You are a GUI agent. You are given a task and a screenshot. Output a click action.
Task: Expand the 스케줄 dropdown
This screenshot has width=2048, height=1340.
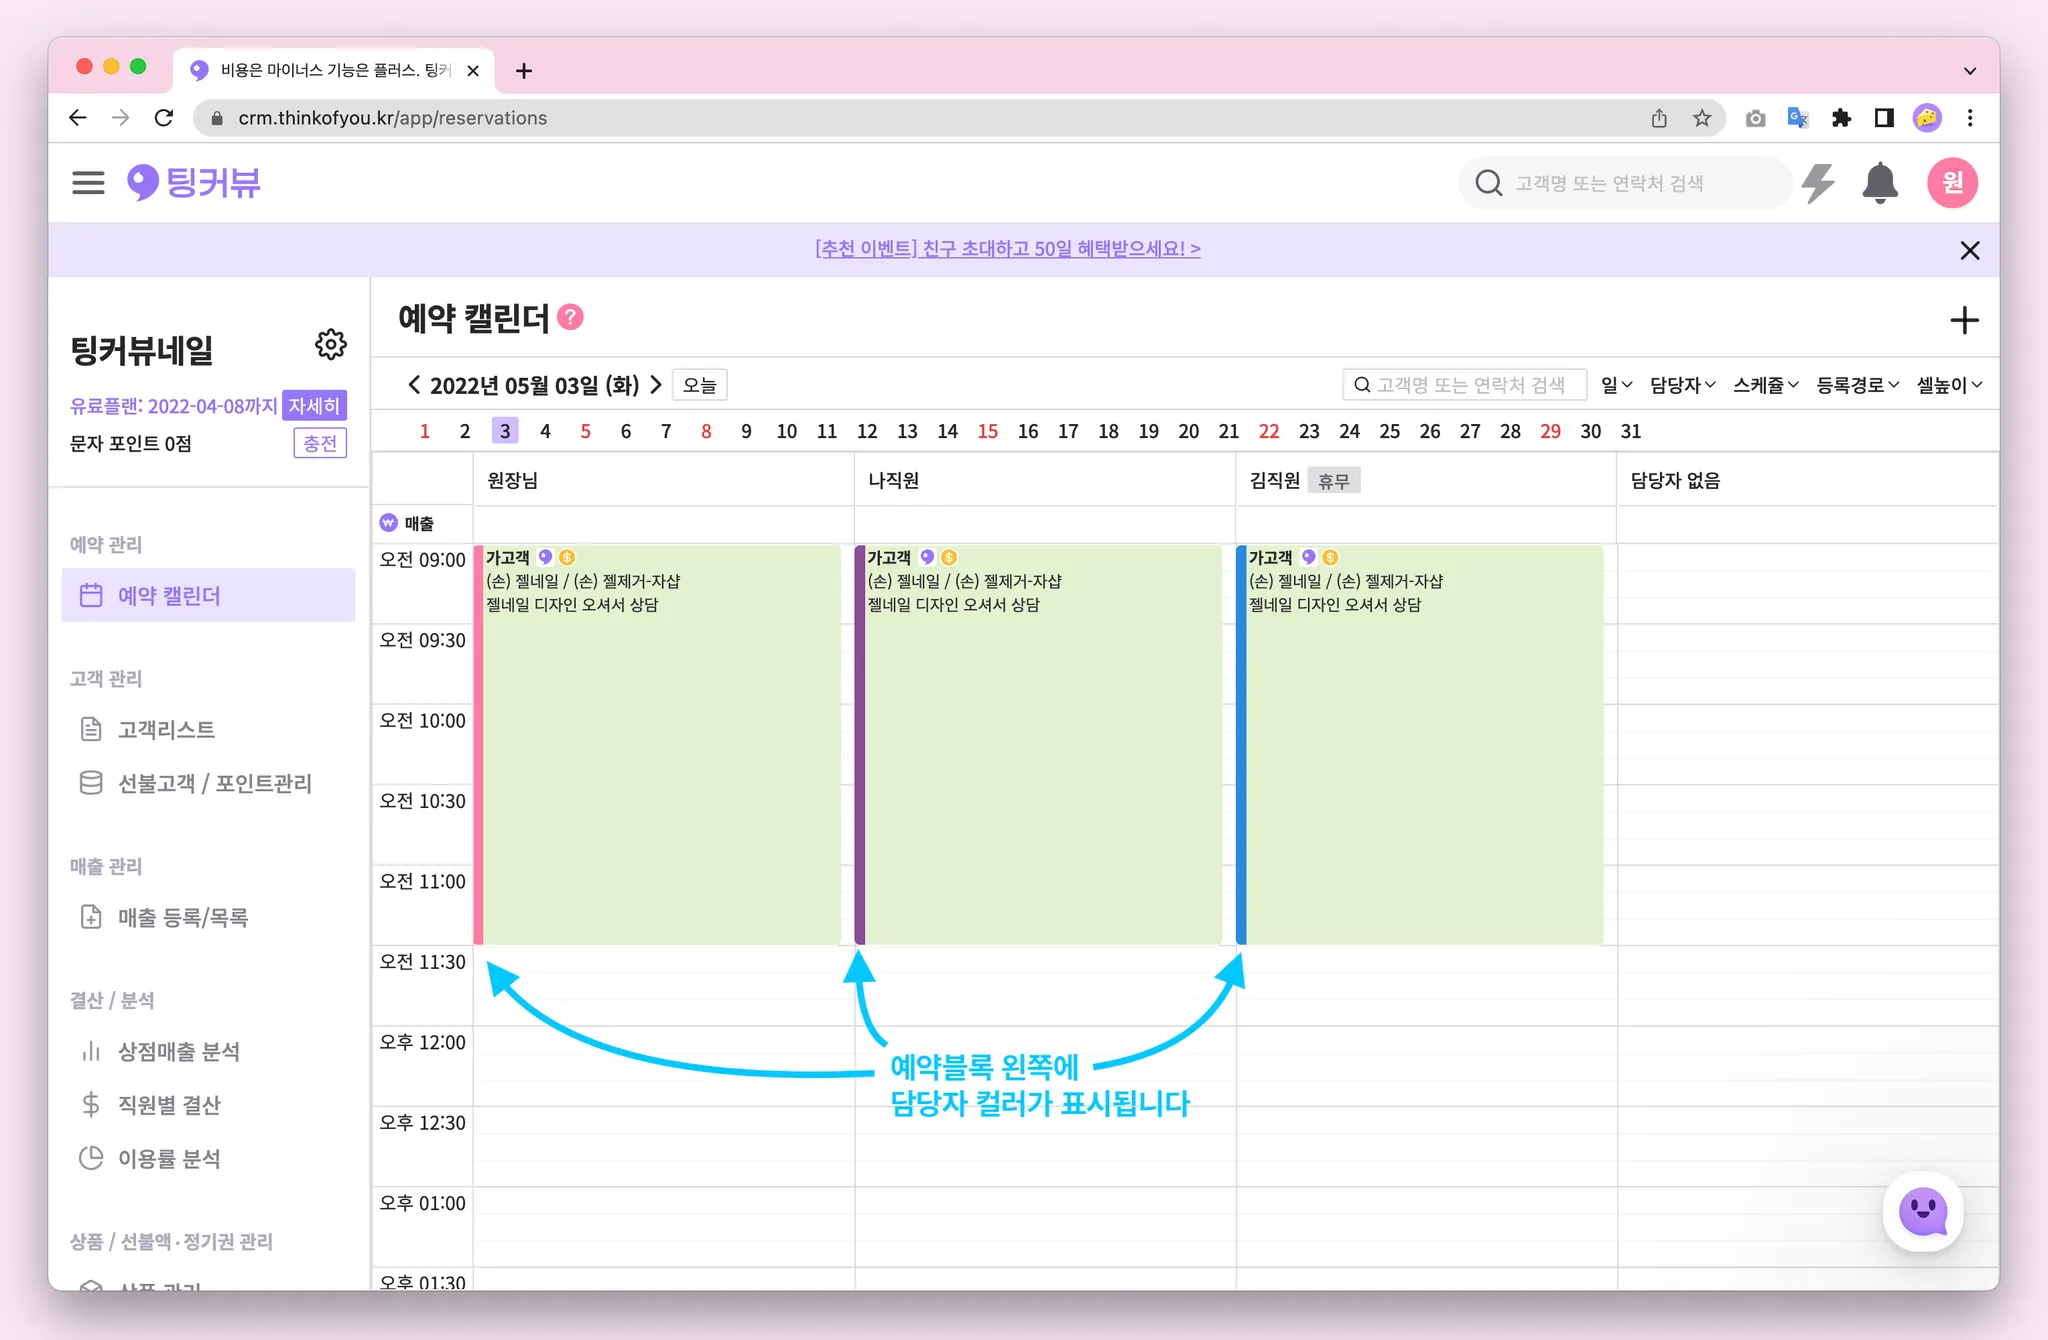(1765, 385)
